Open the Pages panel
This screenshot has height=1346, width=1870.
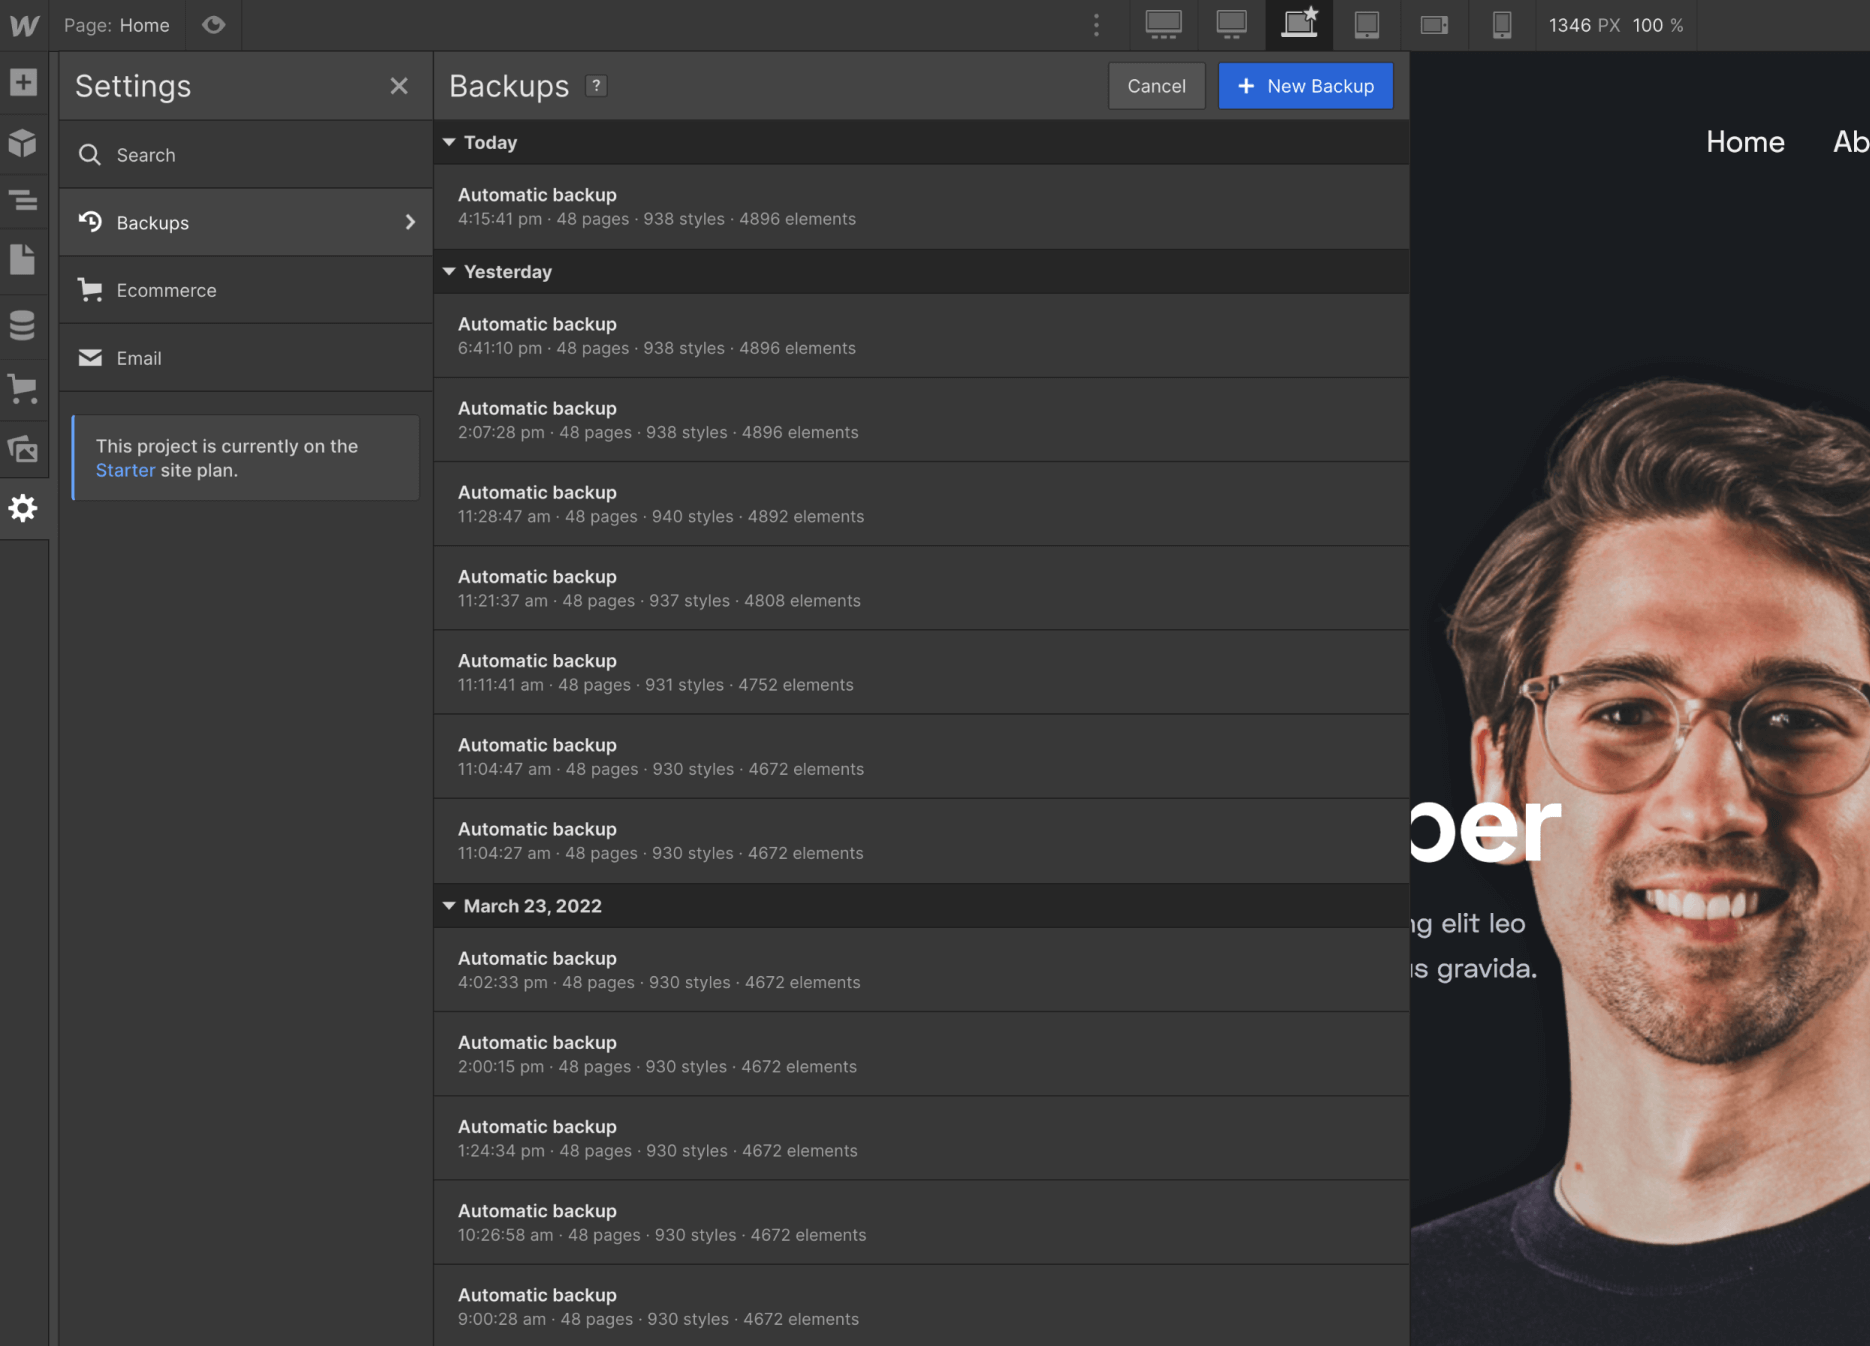pos(23,259)
